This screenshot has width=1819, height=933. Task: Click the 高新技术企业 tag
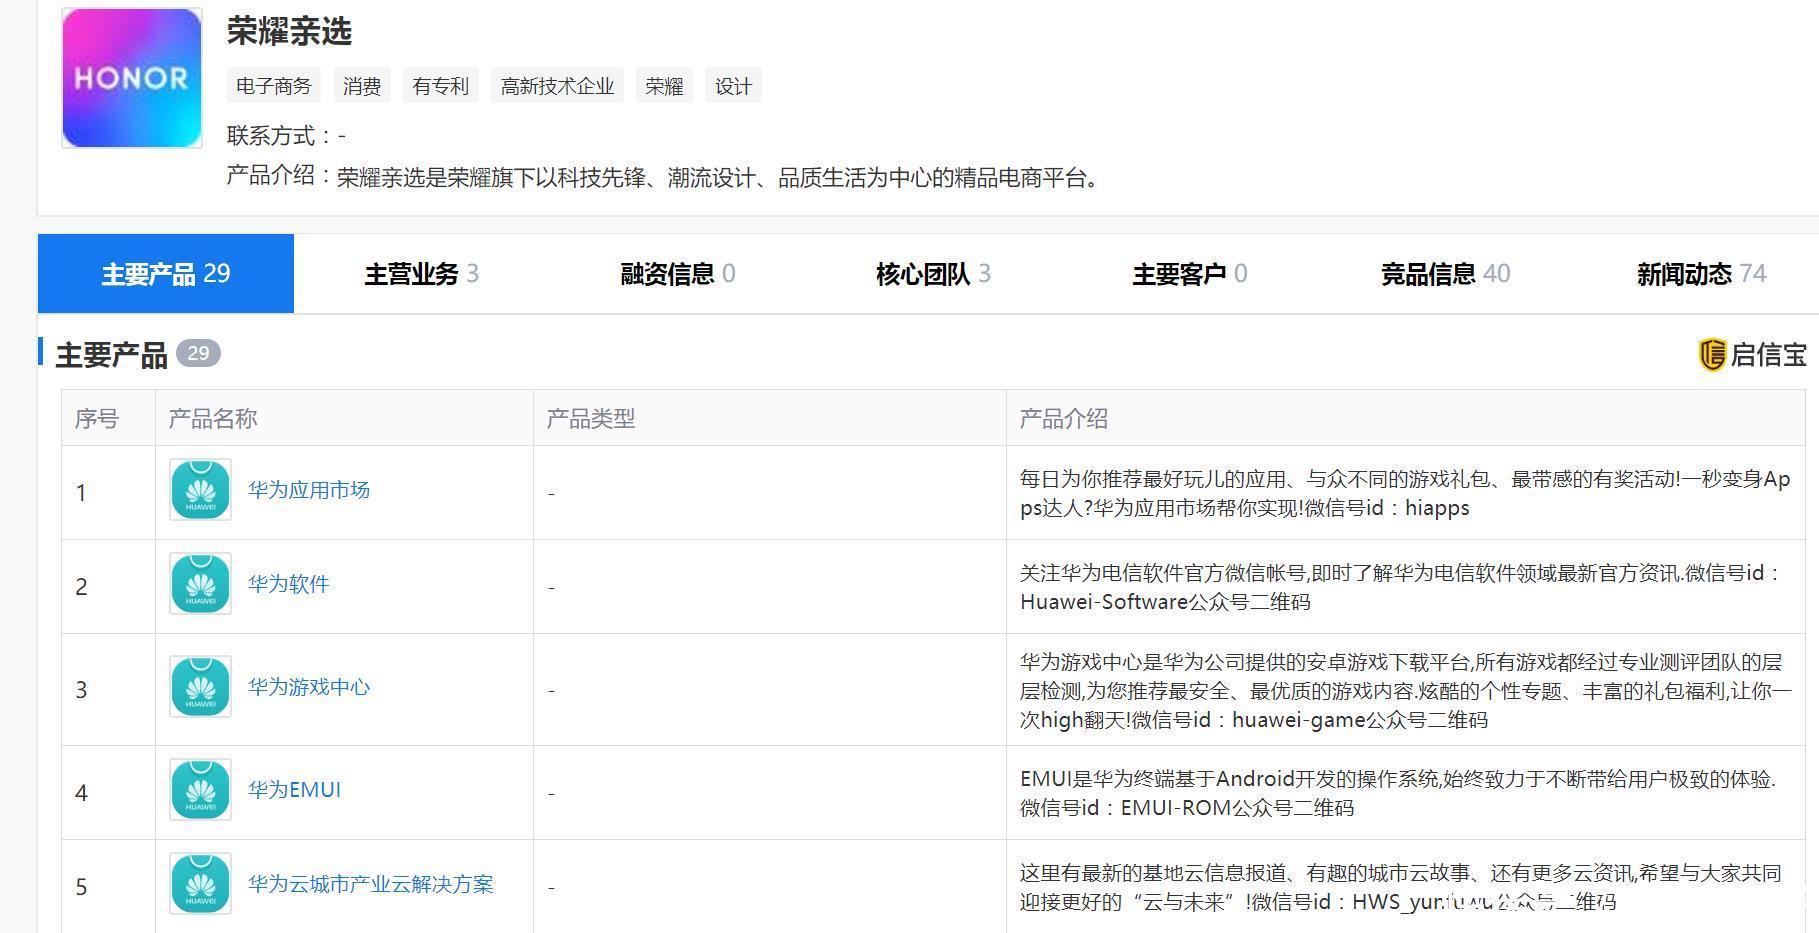point(557,86)
